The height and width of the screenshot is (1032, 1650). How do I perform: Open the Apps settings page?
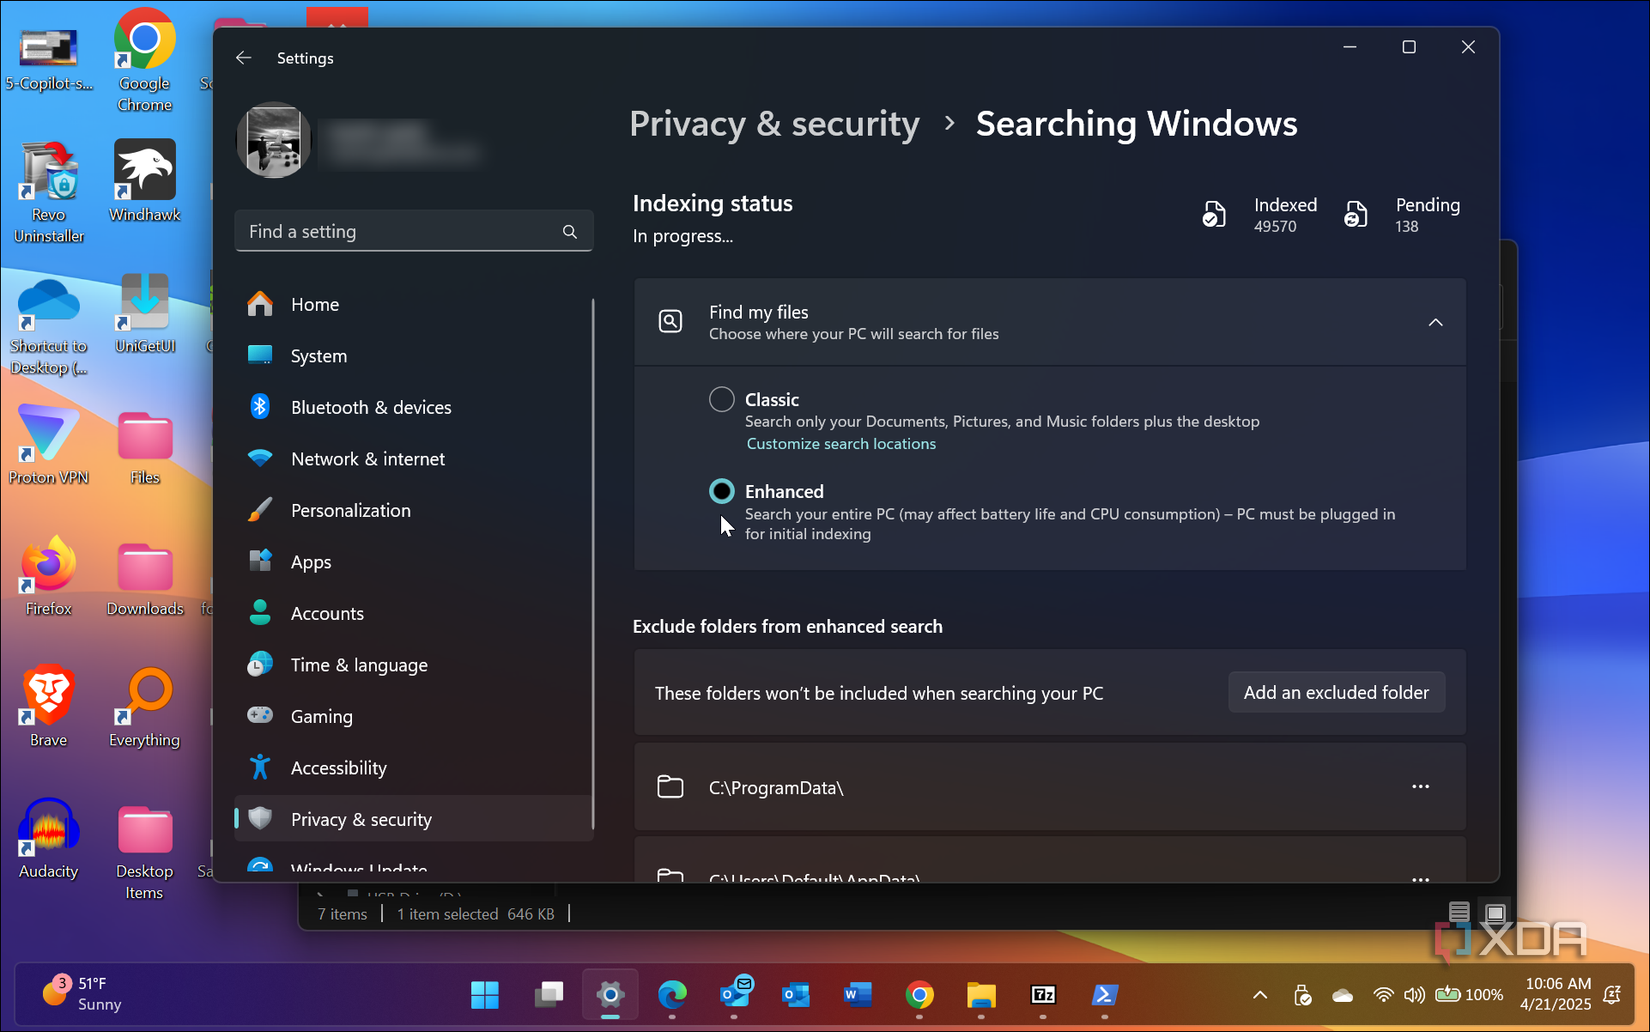311,561
